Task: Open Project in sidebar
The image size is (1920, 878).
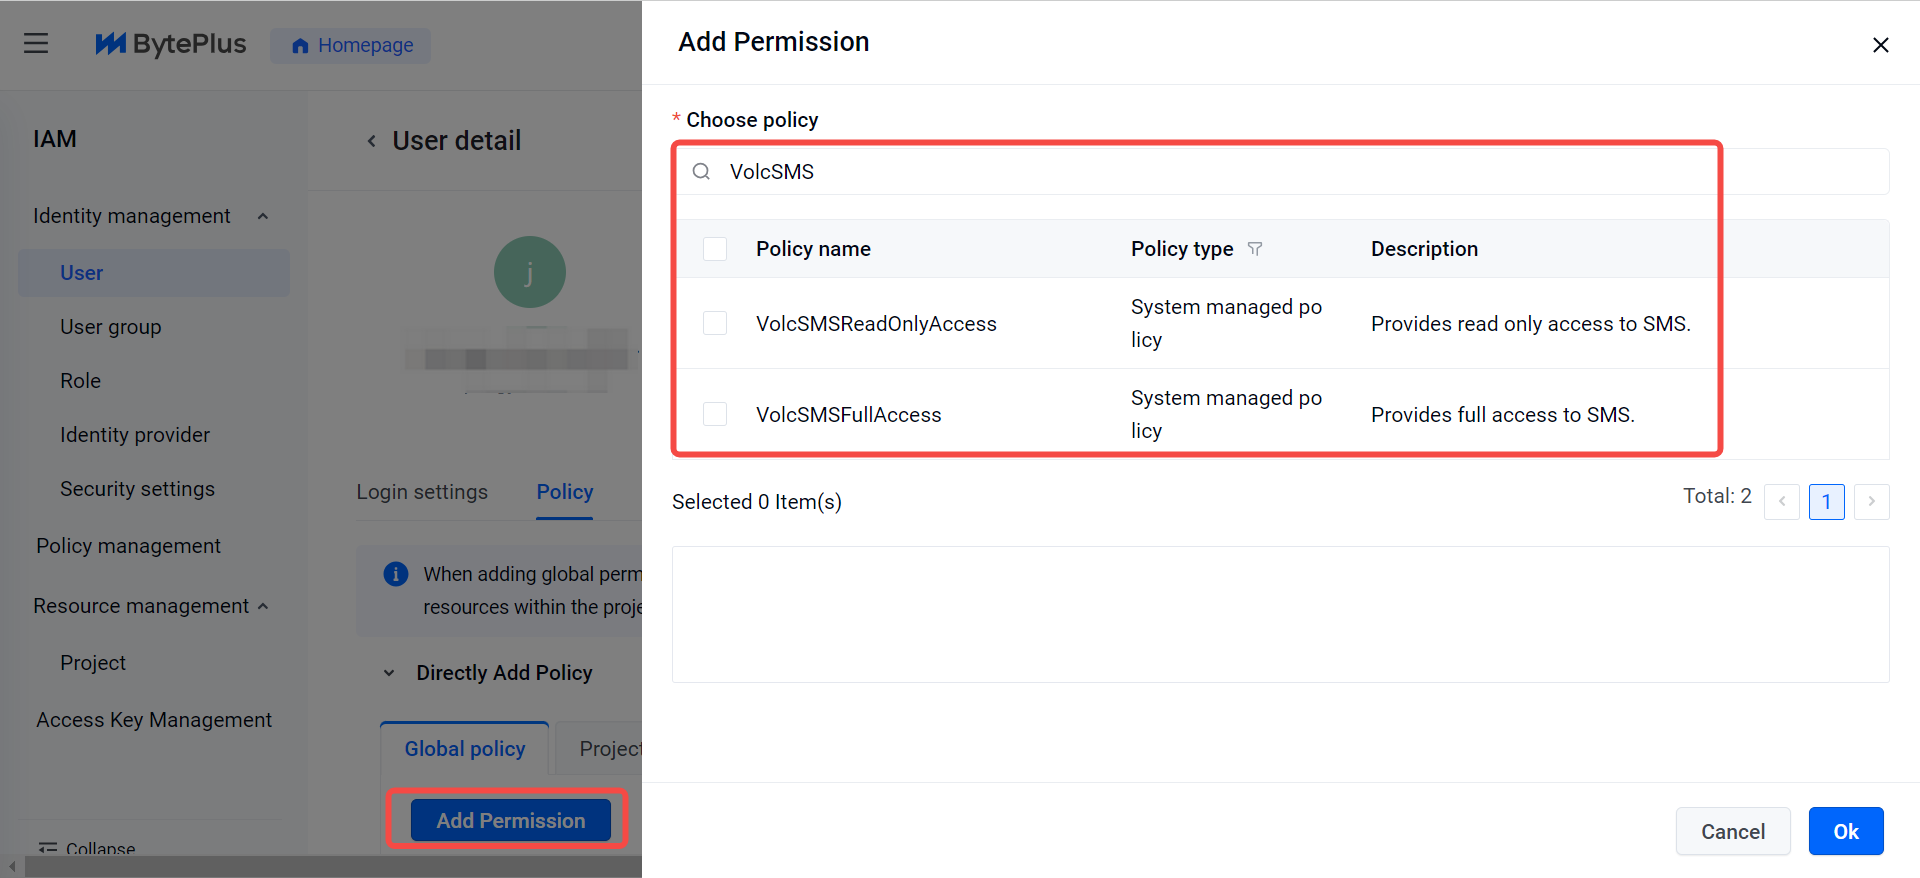Action: click(x=93, y=663)
